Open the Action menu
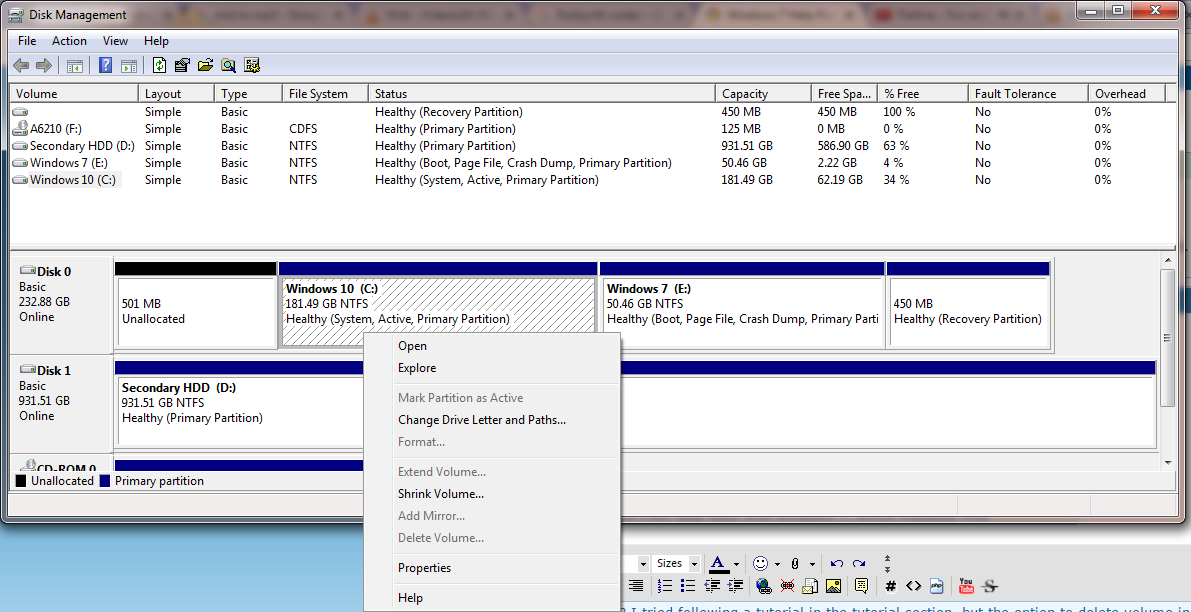Viewport: 1191px width, 612px height. [x=69, y=41]
